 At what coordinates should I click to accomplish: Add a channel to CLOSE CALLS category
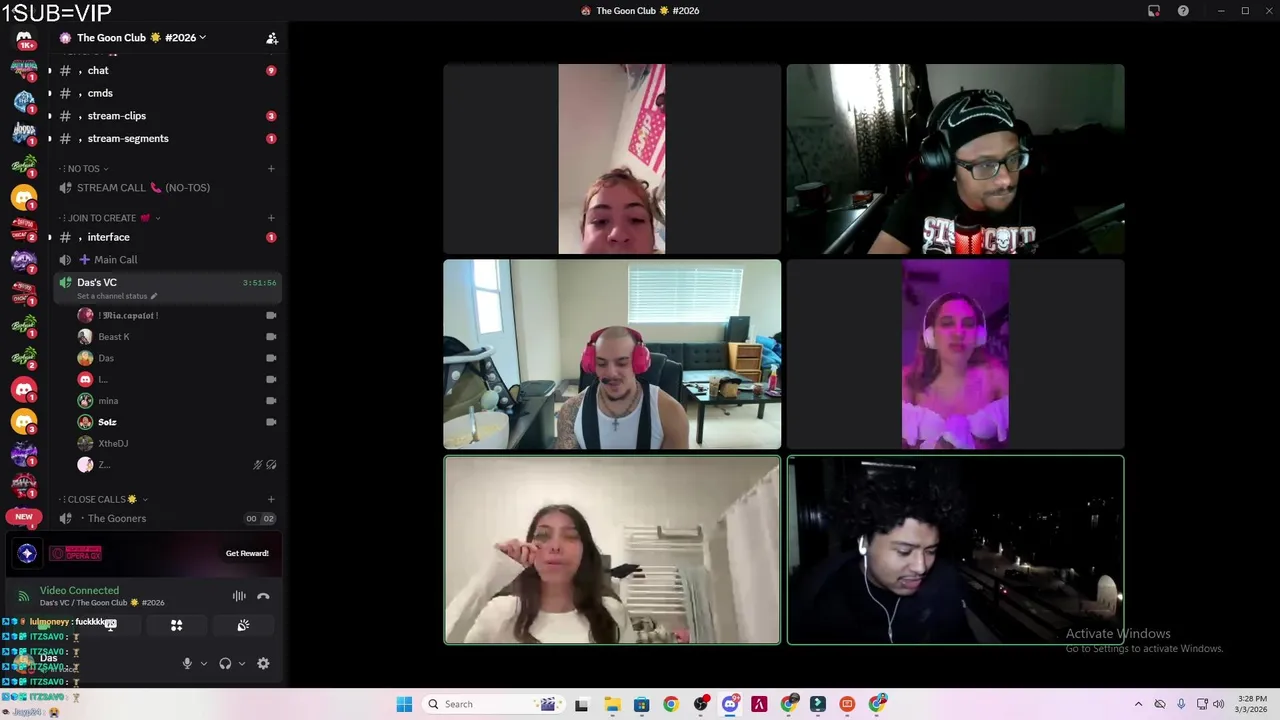pyautogui.click(x=271, y=499)
